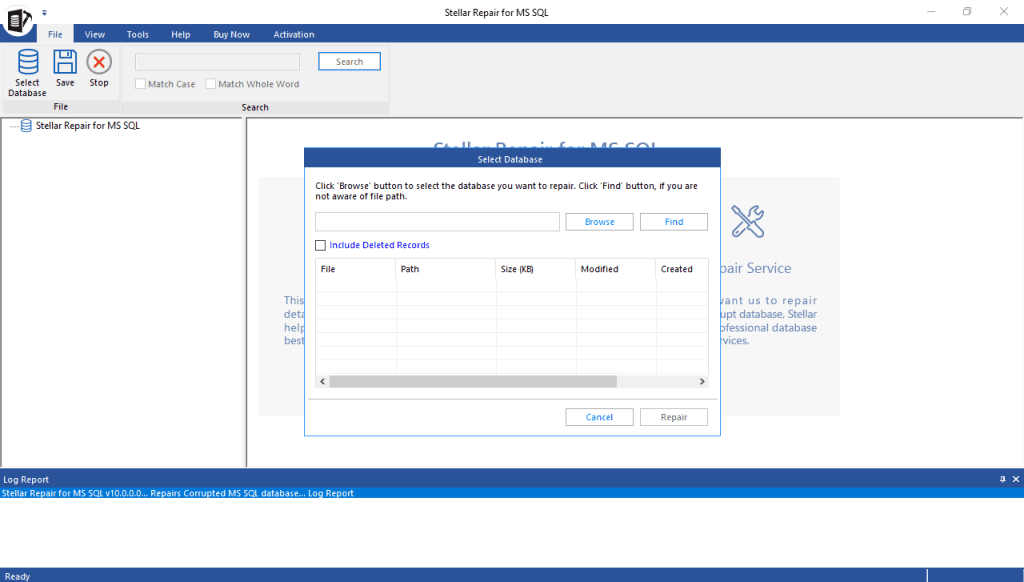The height and width of the screenshot is (582, 1024).
Task: Open the Activation tab
Action: (293, 33)
